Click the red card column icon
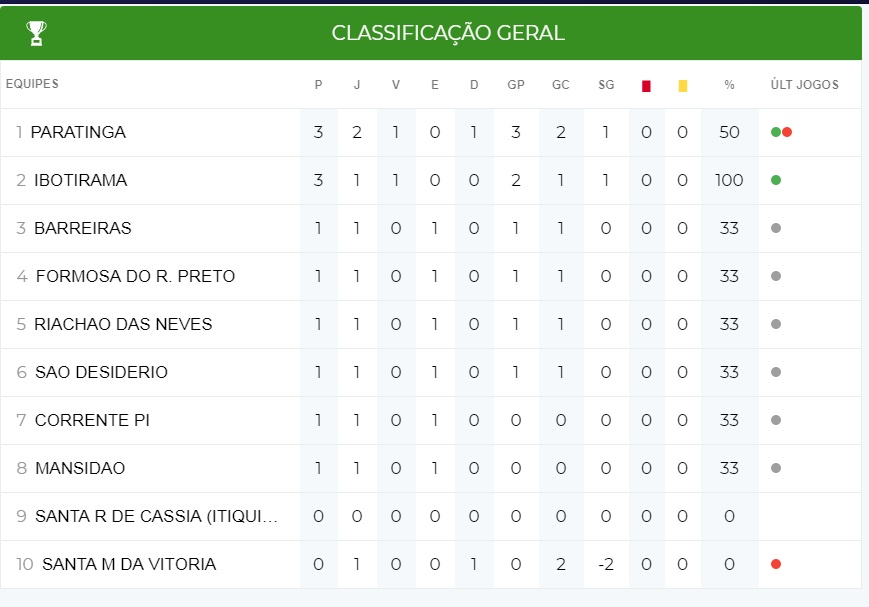 coord(646,86)
